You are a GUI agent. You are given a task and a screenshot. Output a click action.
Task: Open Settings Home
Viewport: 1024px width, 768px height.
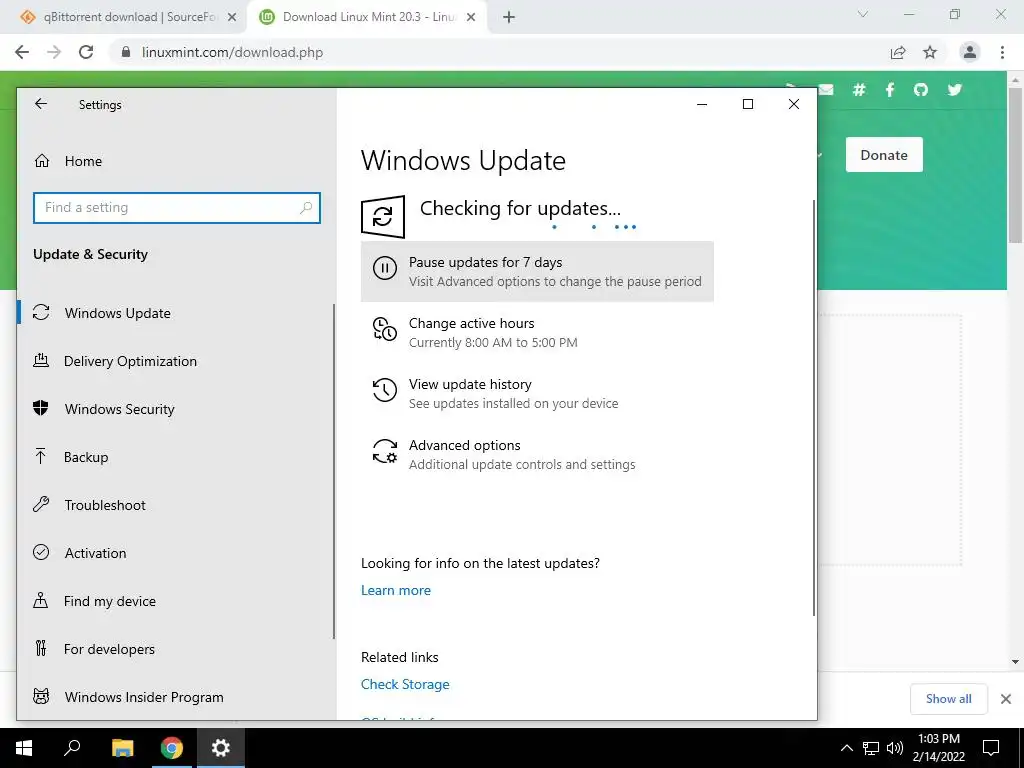(69, 161)
